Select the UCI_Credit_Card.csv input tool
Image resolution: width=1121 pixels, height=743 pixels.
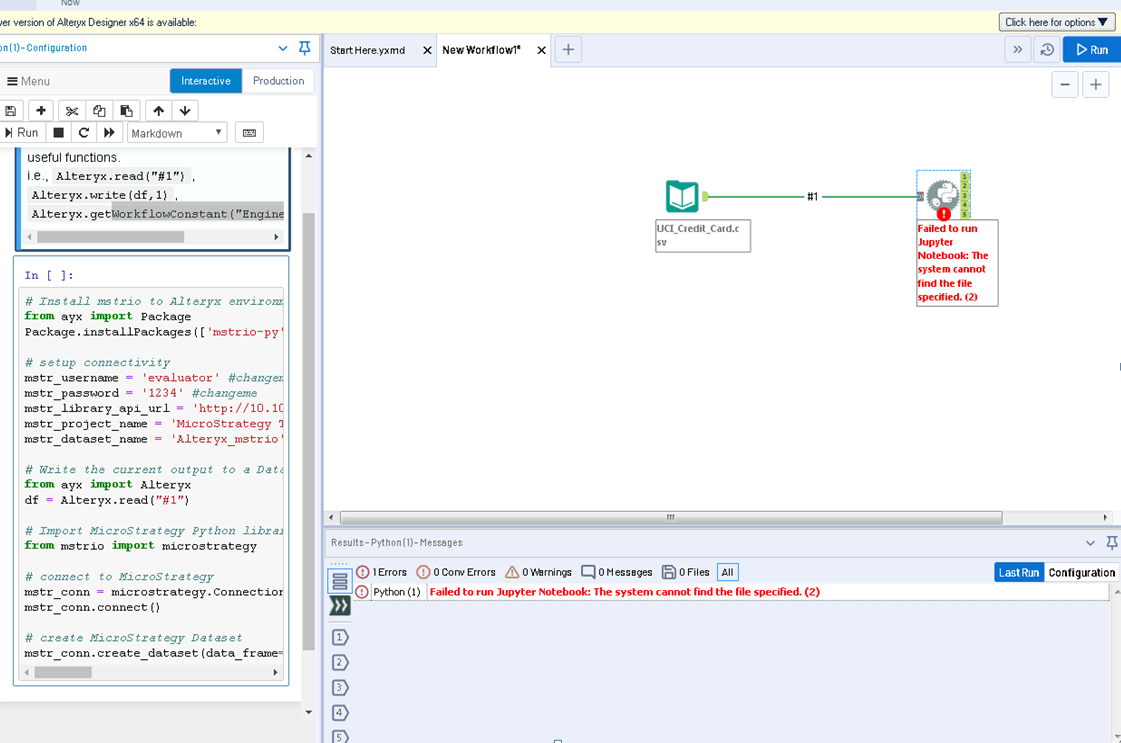click(x=682, y=196)
